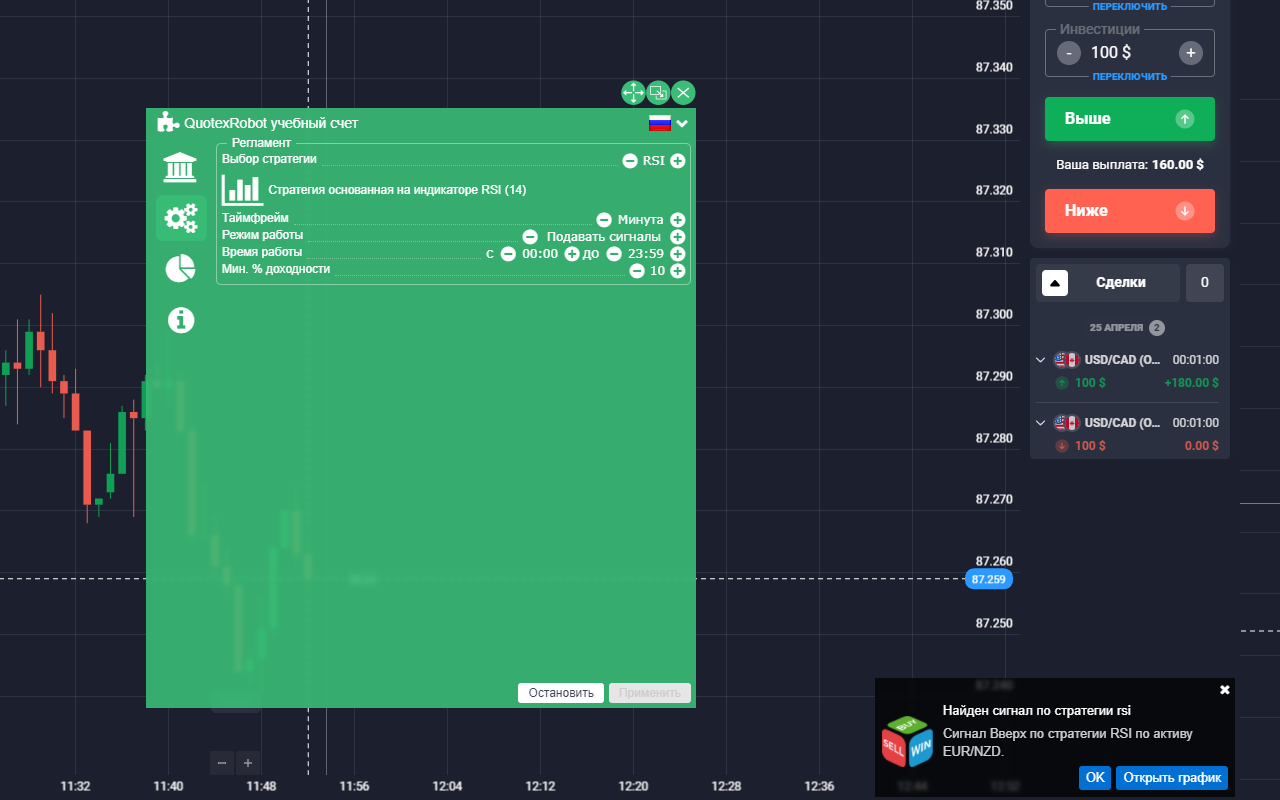Image resolution: width=1280 pixels, height=800 pixels.
Task: Close the signal notification with X
Action: (x=1225, y=690)
